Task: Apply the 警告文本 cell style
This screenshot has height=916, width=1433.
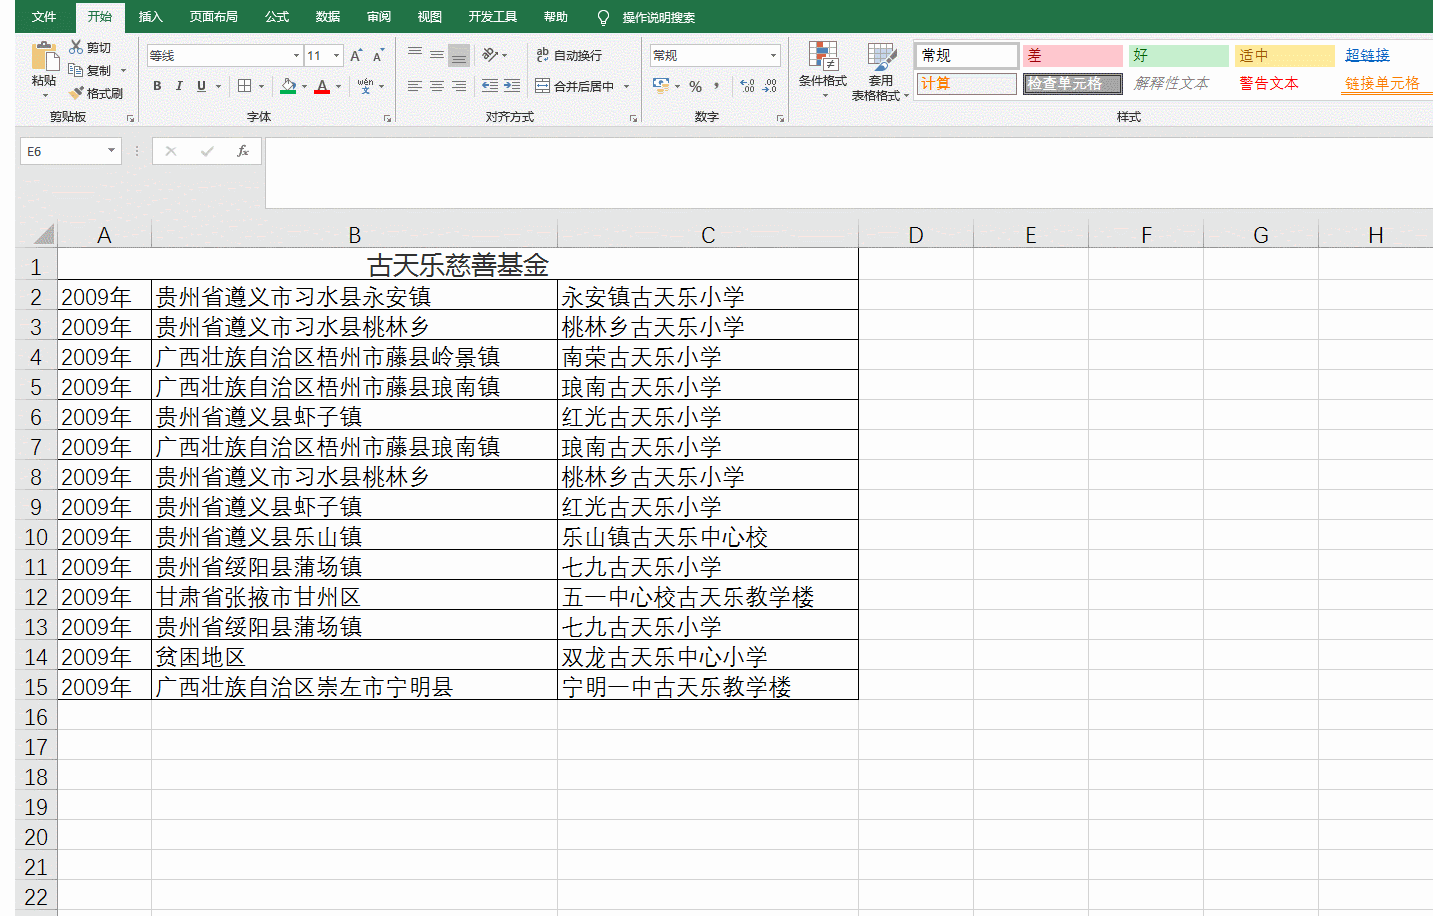Action: point(1269,83)
